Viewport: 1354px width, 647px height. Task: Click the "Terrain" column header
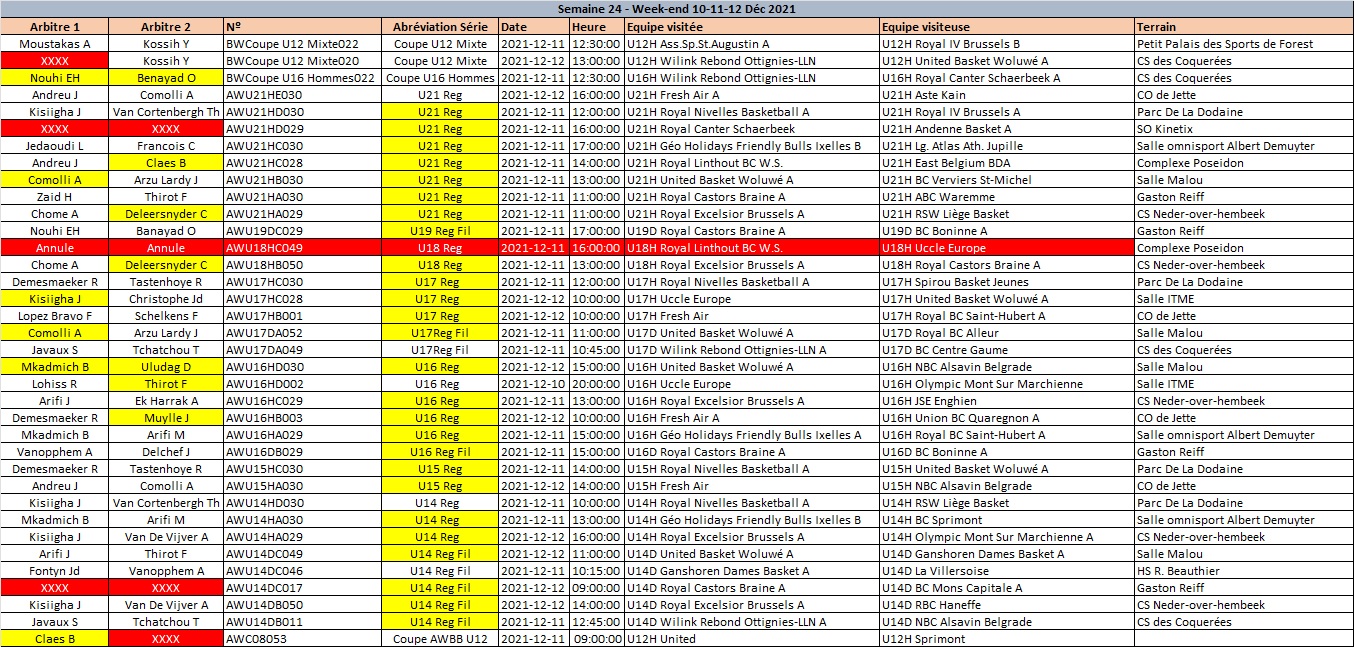pos(1243,27)
